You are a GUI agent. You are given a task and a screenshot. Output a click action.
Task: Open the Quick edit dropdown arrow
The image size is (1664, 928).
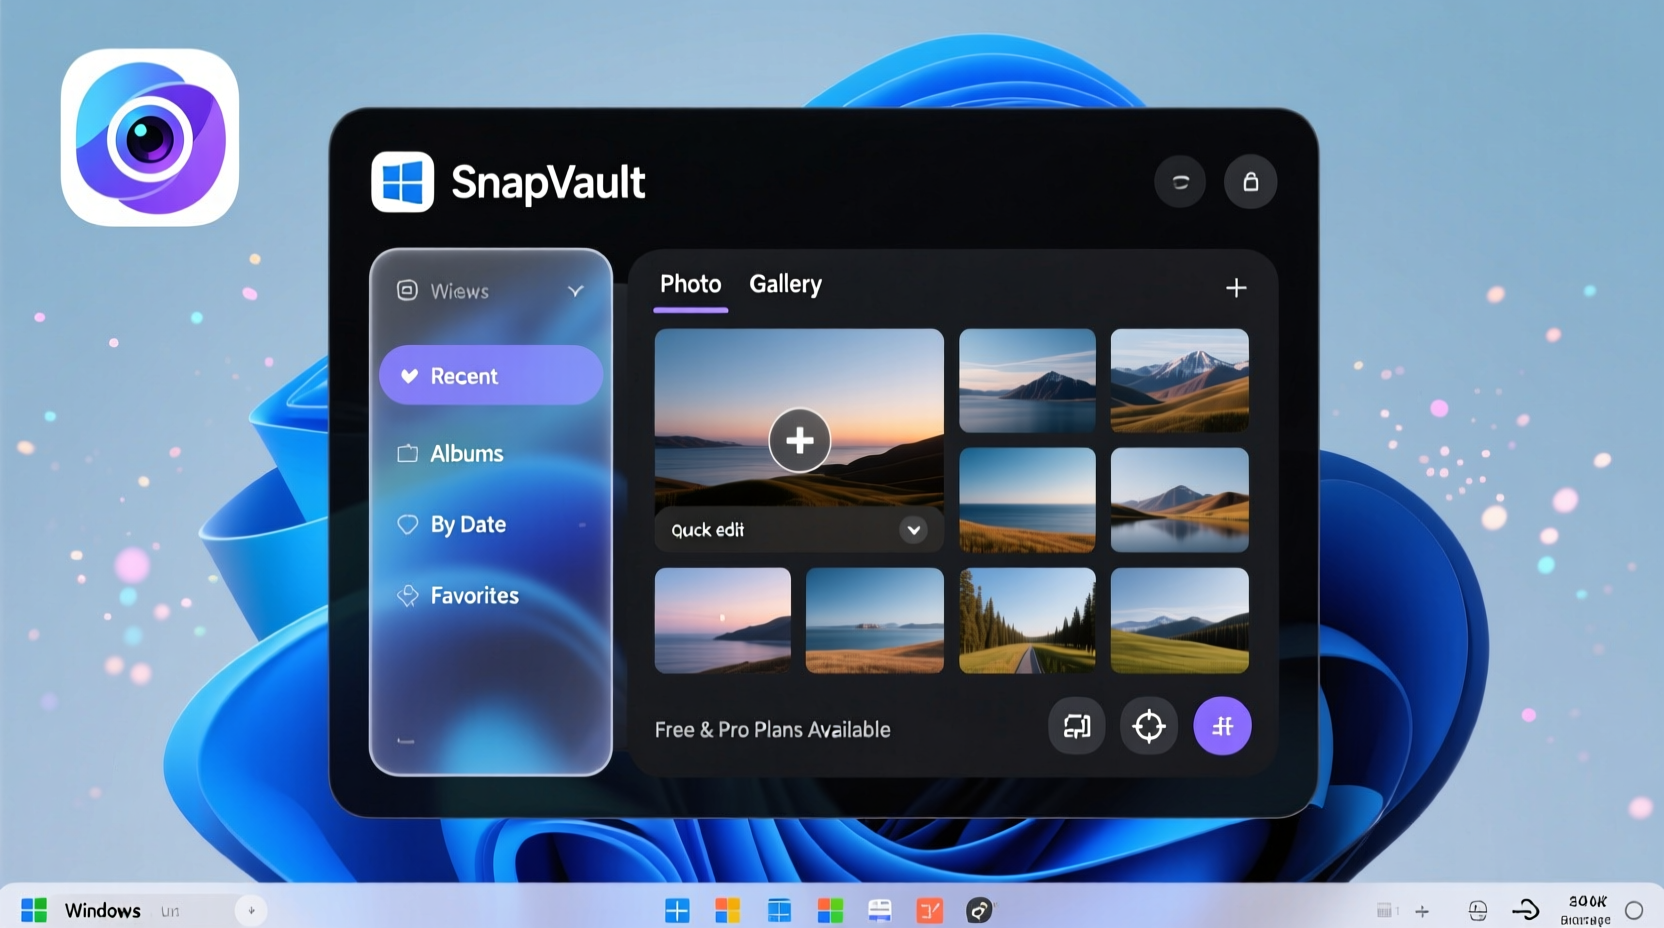[x=912, y=530]
